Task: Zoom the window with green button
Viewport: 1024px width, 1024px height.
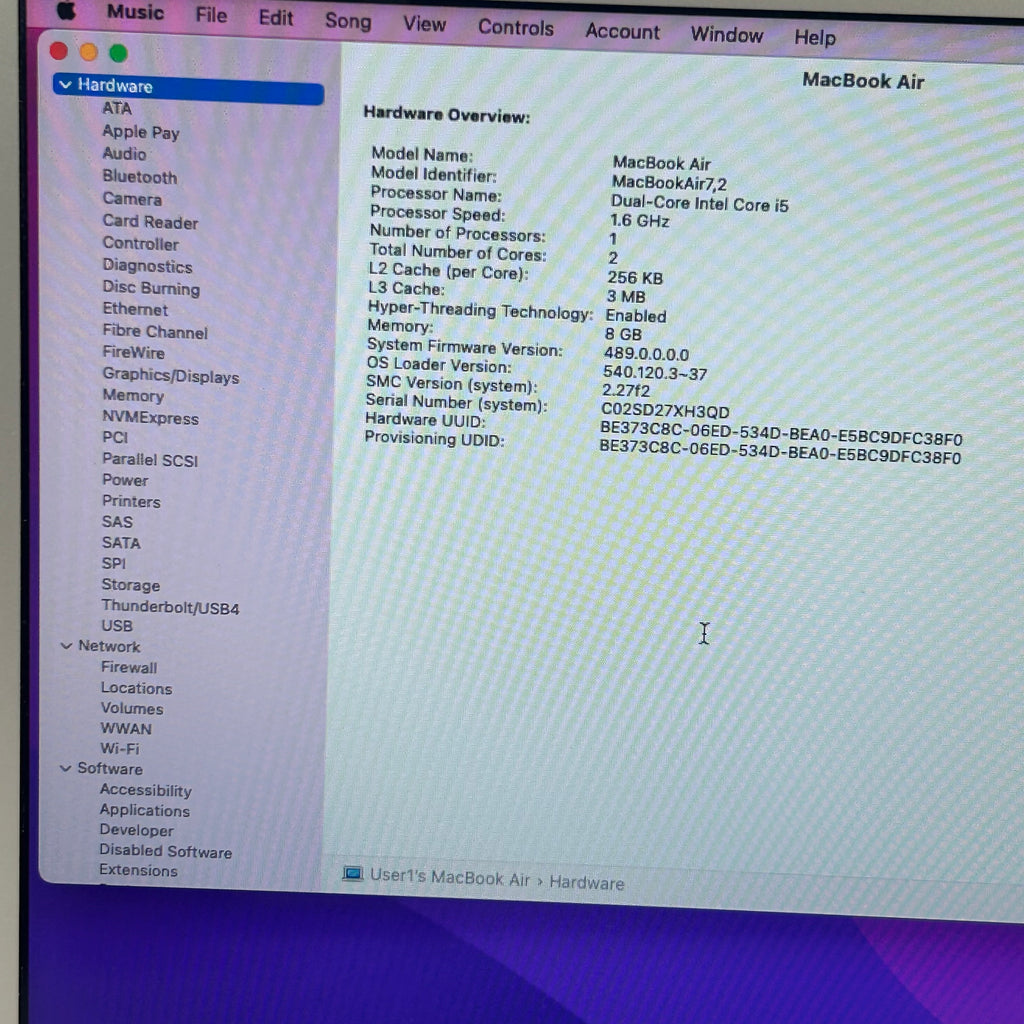Action: 118,53
